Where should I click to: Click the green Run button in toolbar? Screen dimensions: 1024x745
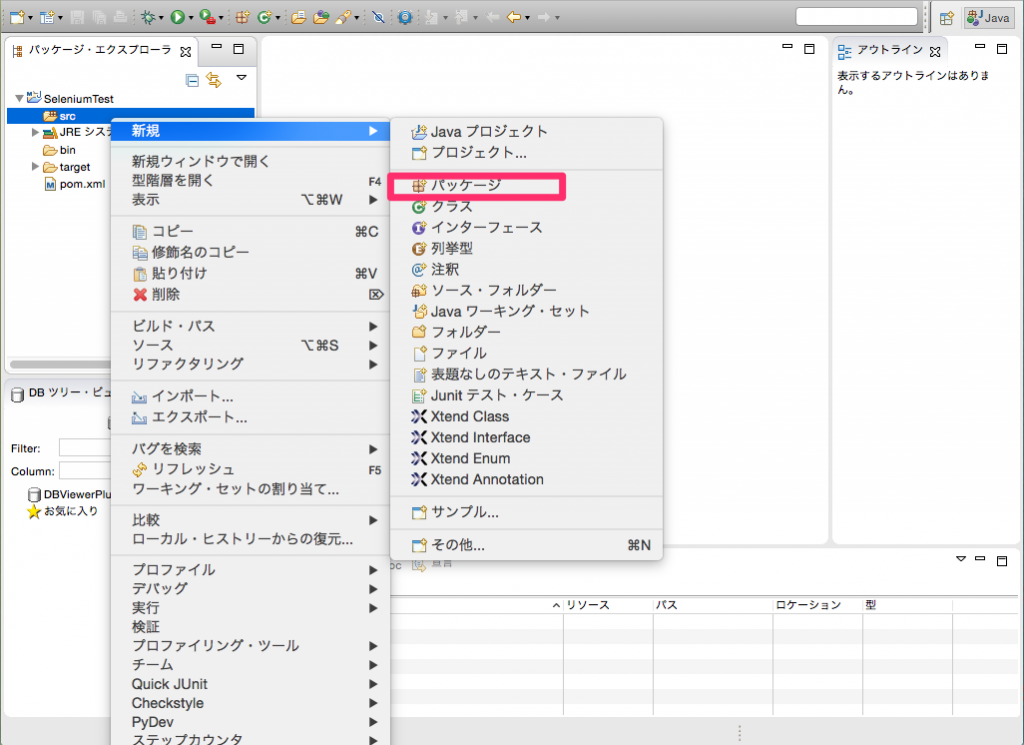177,17
